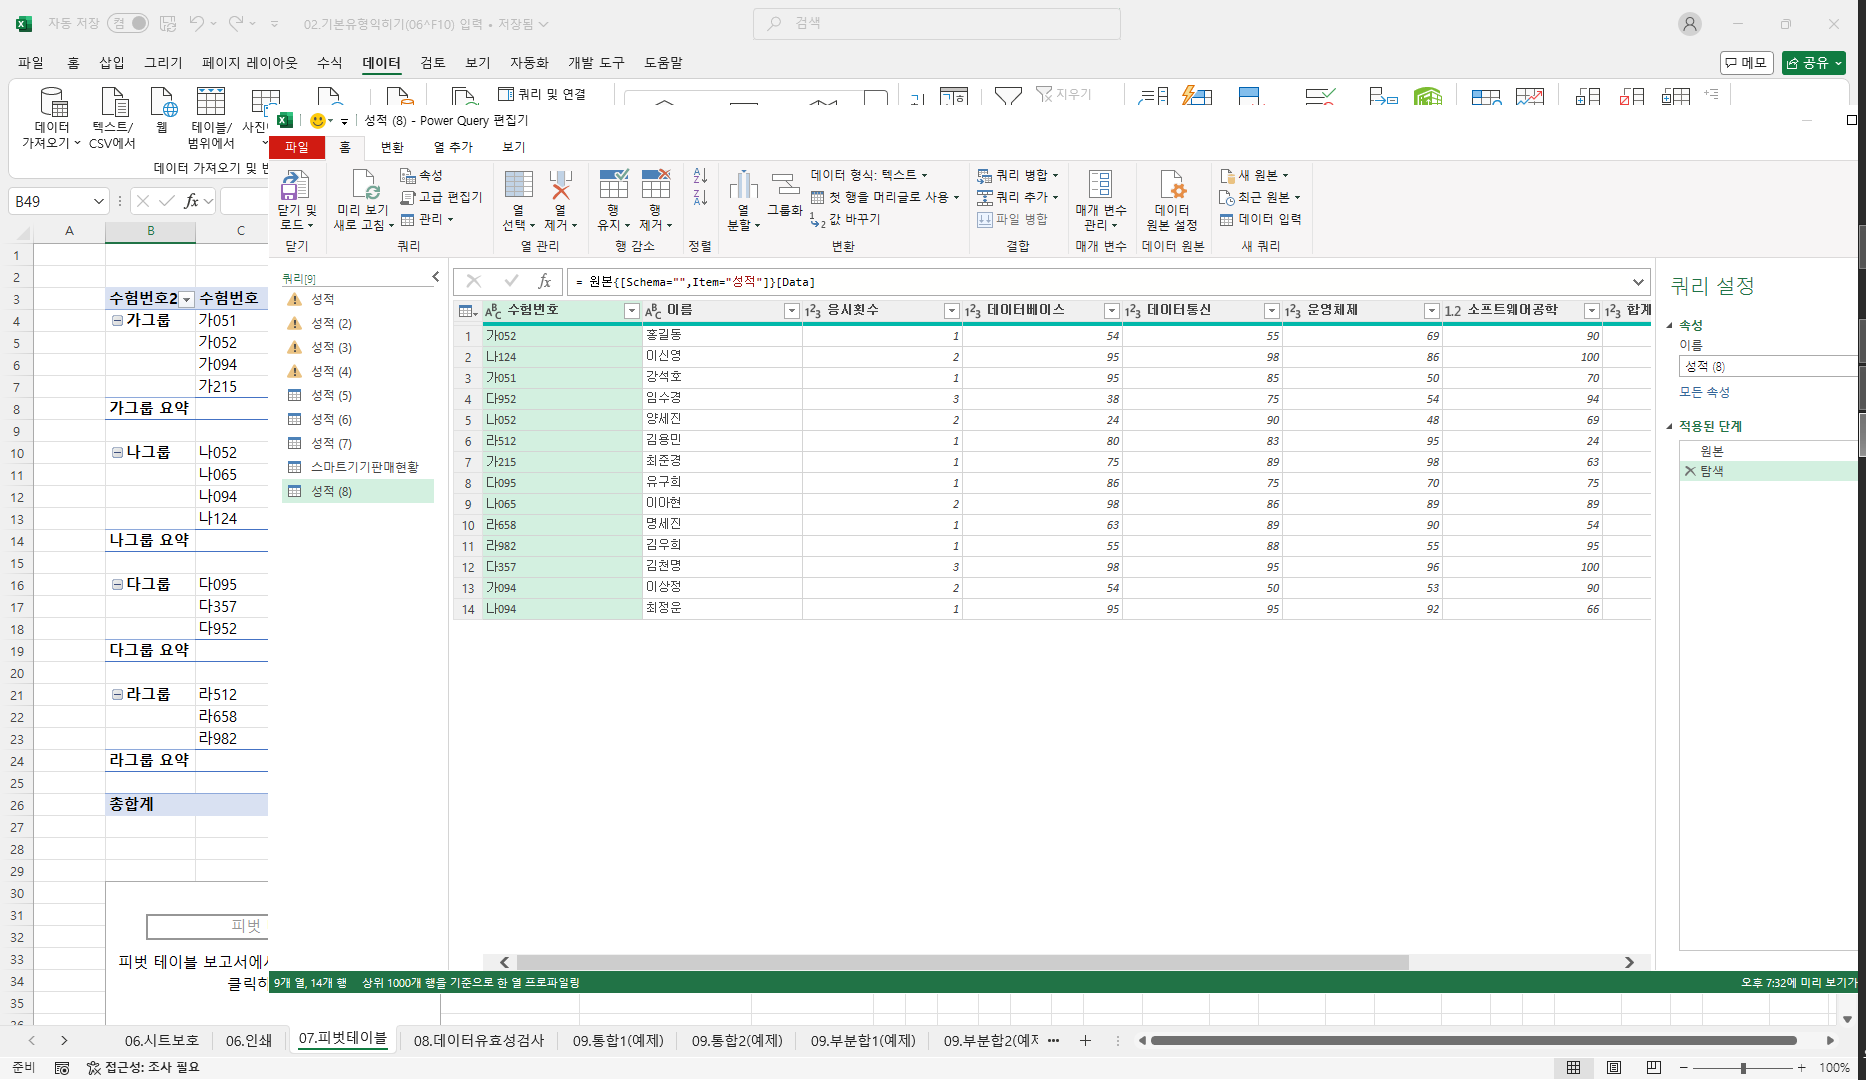This screenshot has height=1080, width=1866.
Task: Open the 수험번호2 pivot filter dropdown
Action: point(186,300)
